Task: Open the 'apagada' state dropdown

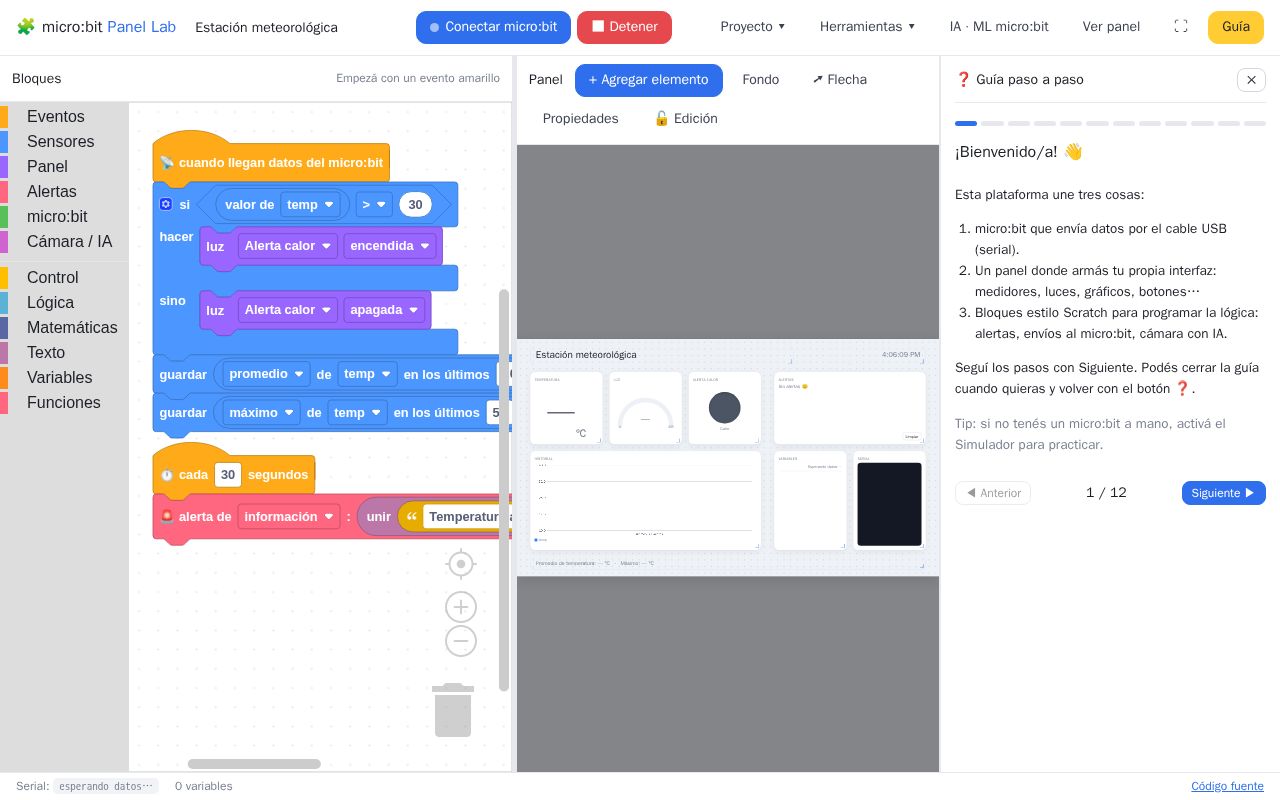Action: click(x=384, y=310)
